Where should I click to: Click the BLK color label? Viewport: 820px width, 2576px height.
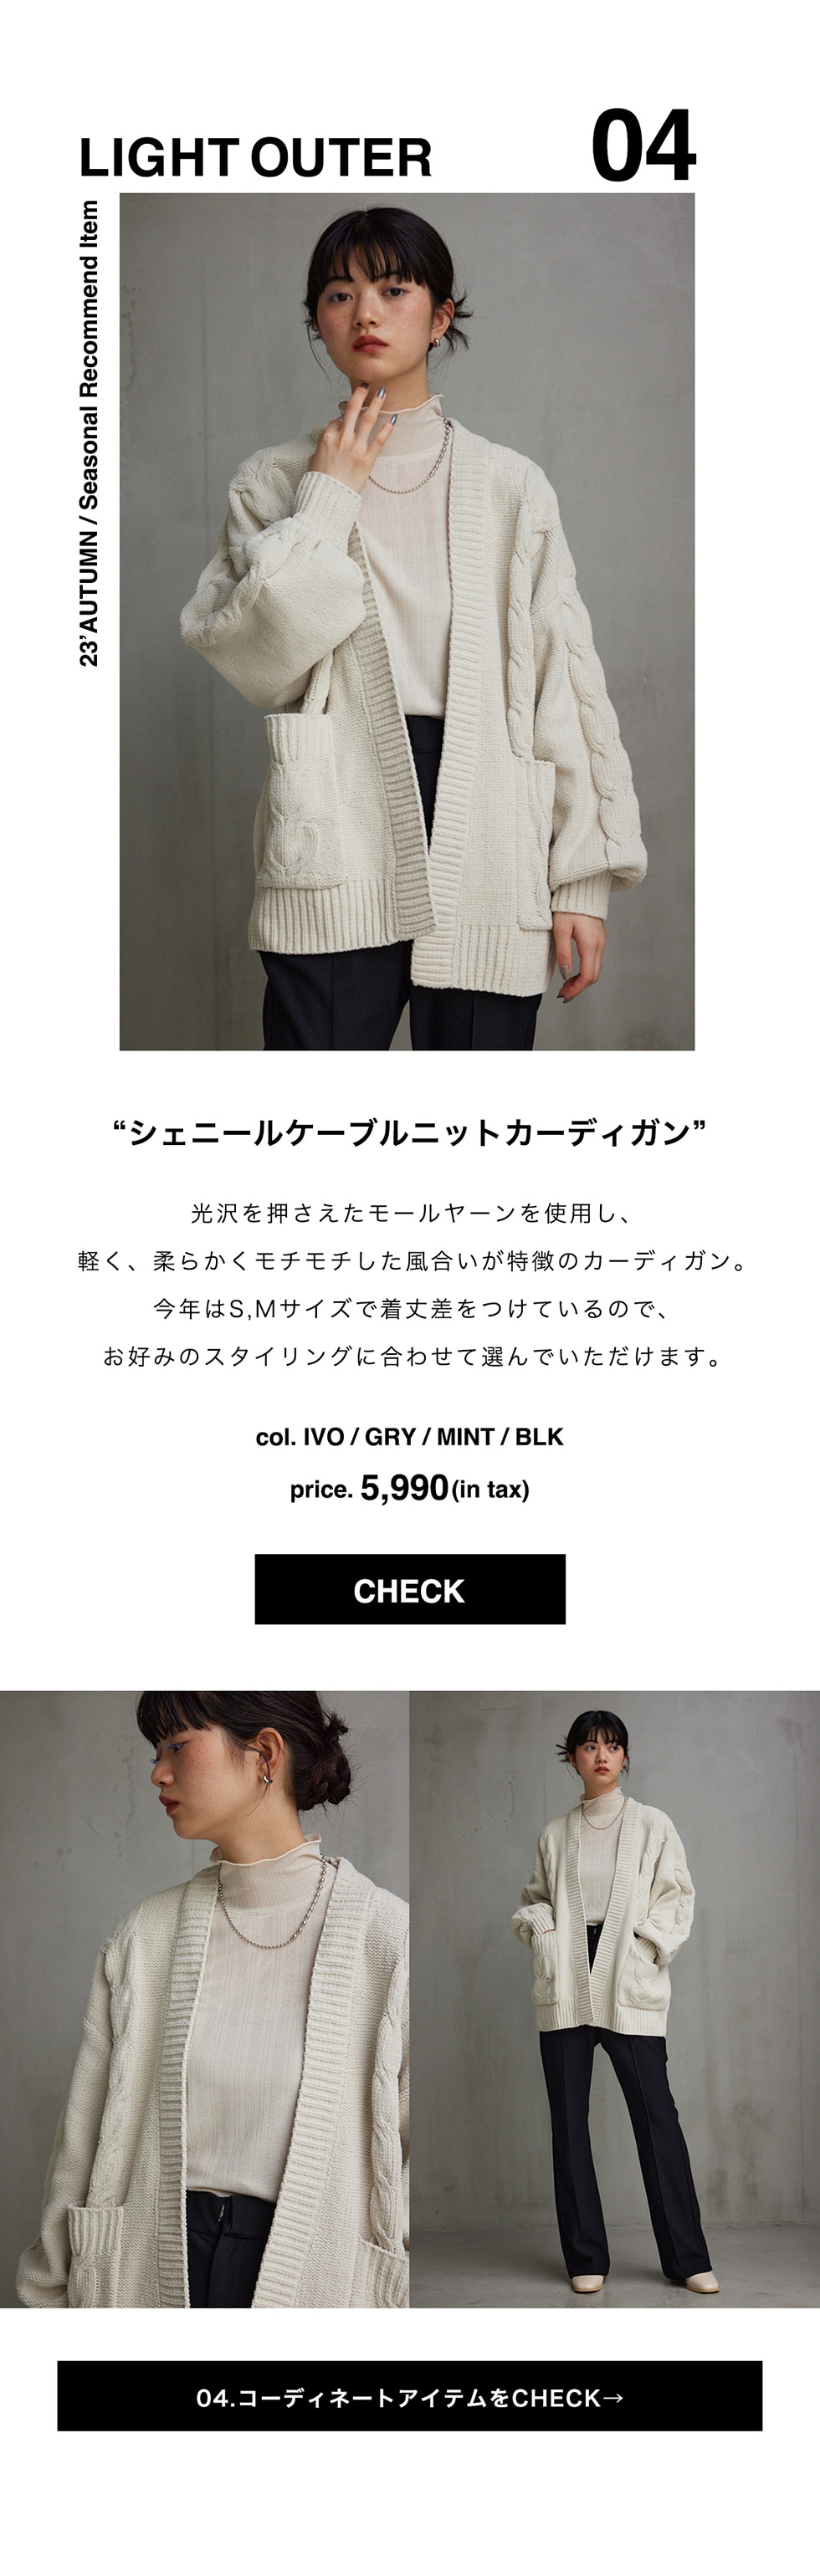[x=539, y=1437]
